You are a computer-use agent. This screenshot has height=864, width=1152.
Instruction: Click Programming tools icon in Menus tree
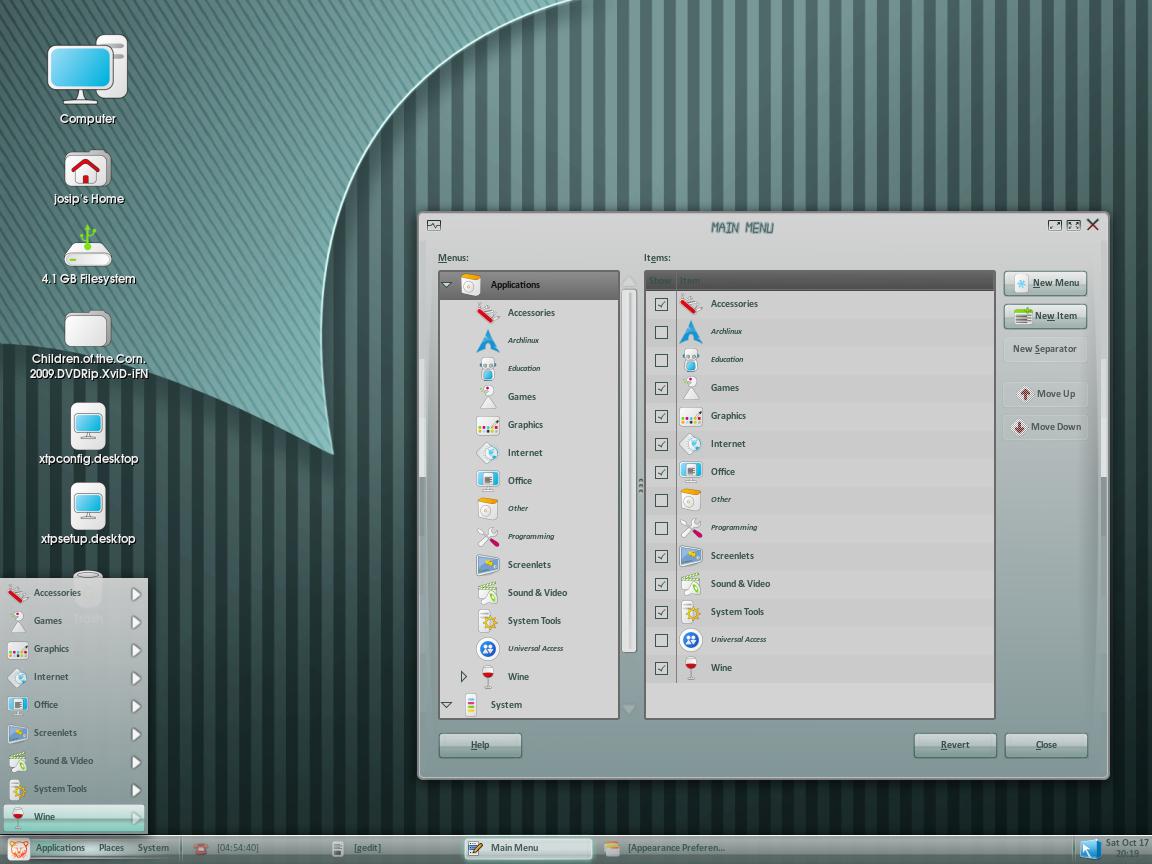pyautogui.click(x=488, y=537)
